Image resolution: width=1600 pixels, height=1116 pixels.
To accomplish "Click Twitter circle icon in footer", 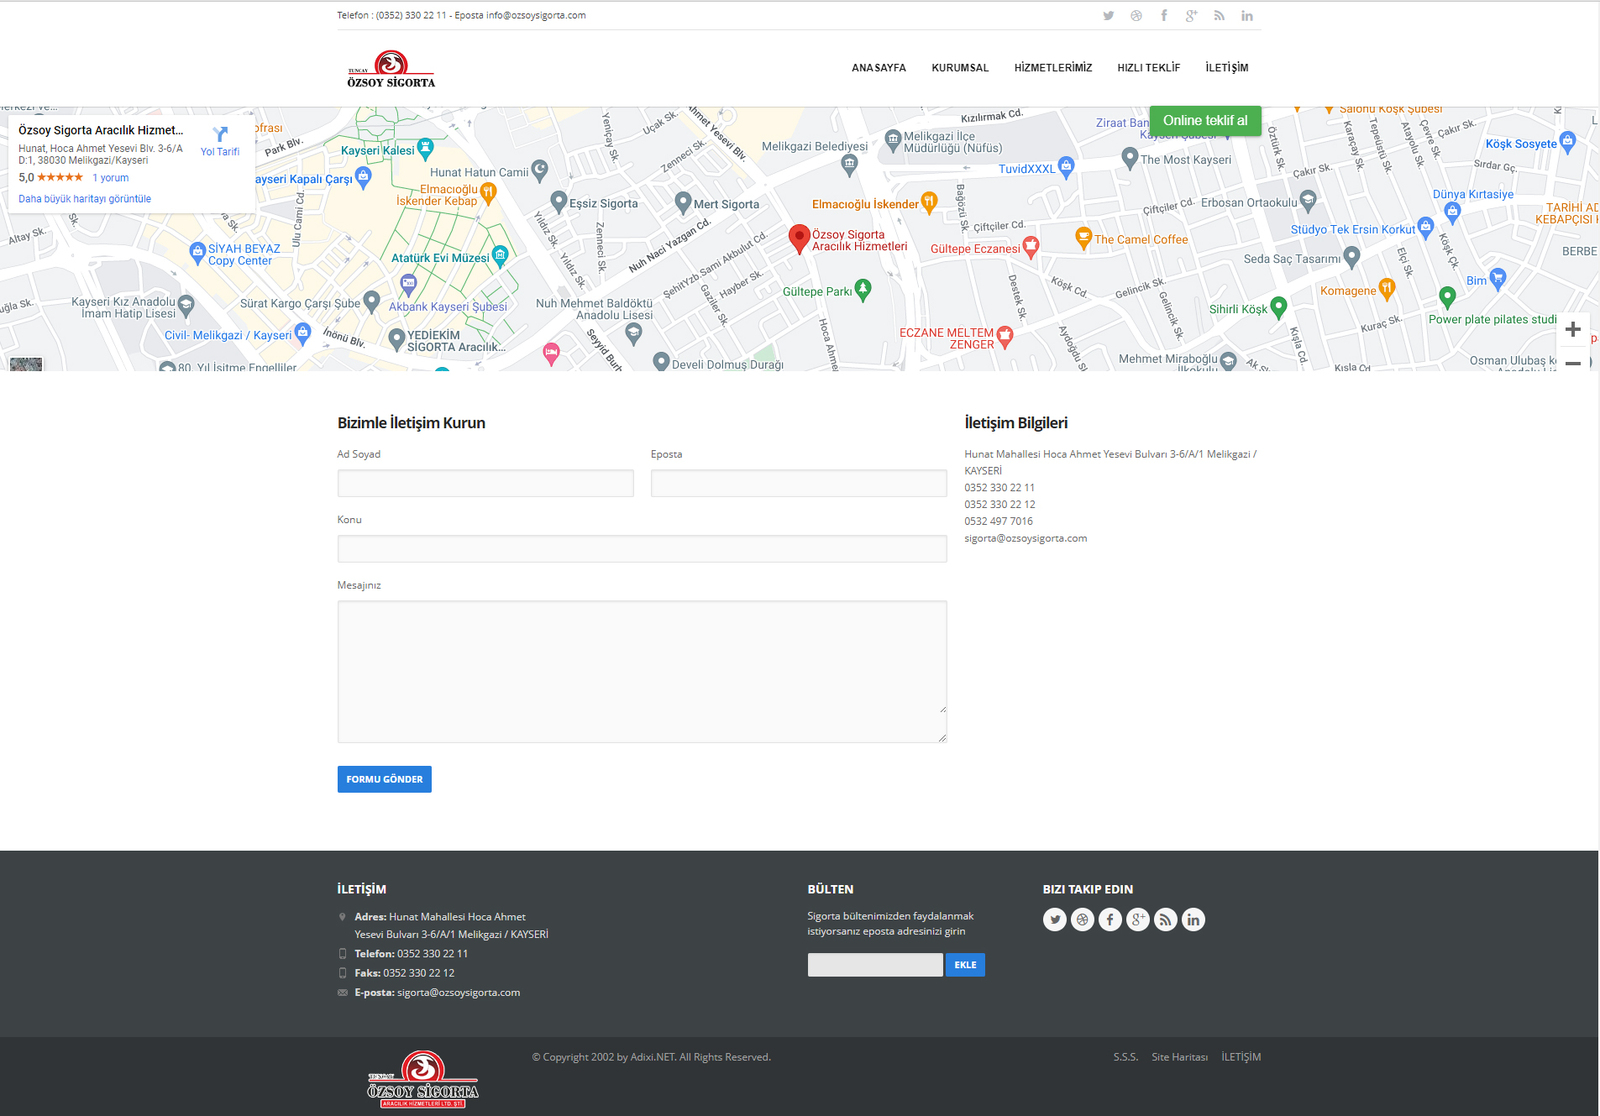I will click(x=1055, y=919).
